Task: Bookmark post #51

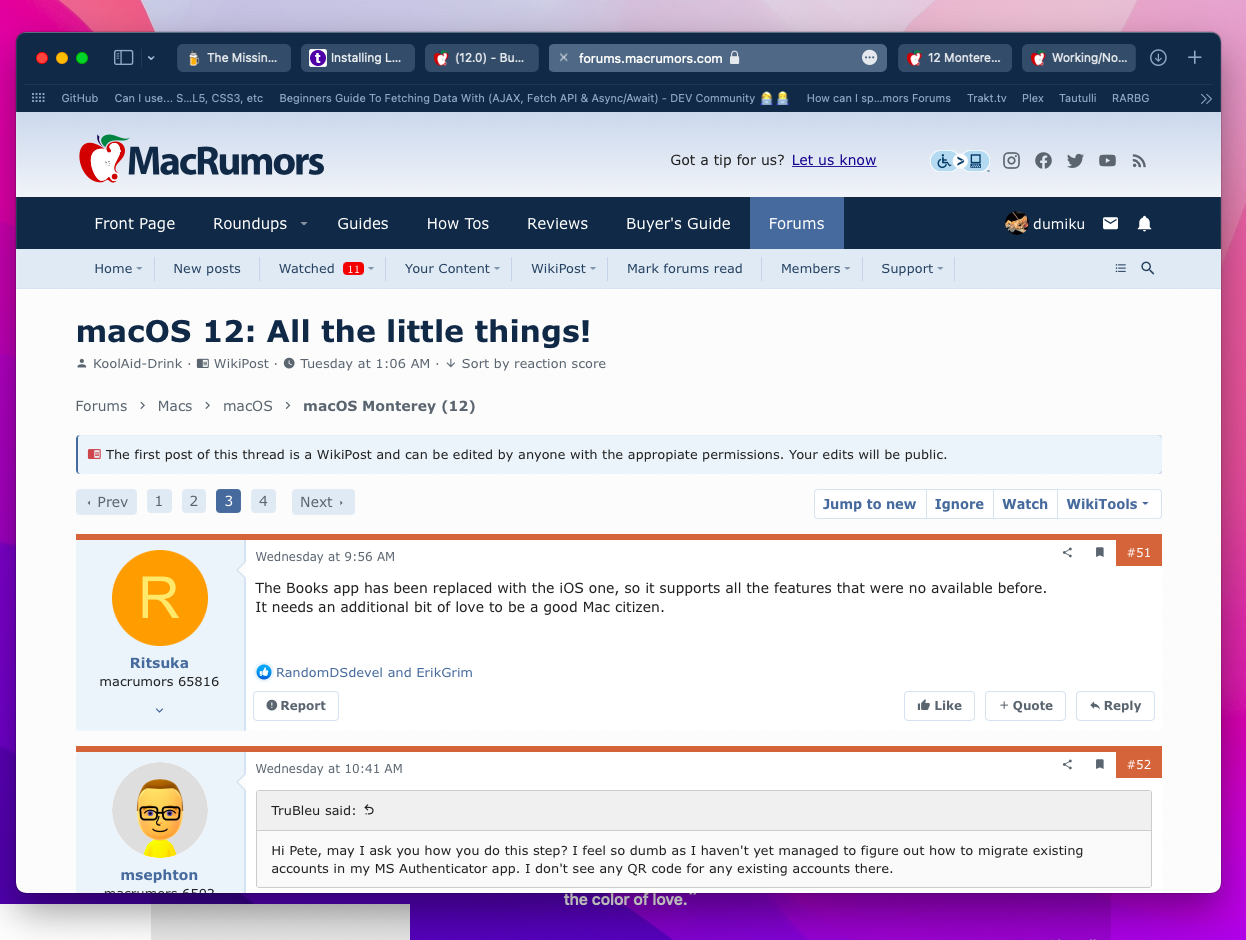Action: [1099, 552]
